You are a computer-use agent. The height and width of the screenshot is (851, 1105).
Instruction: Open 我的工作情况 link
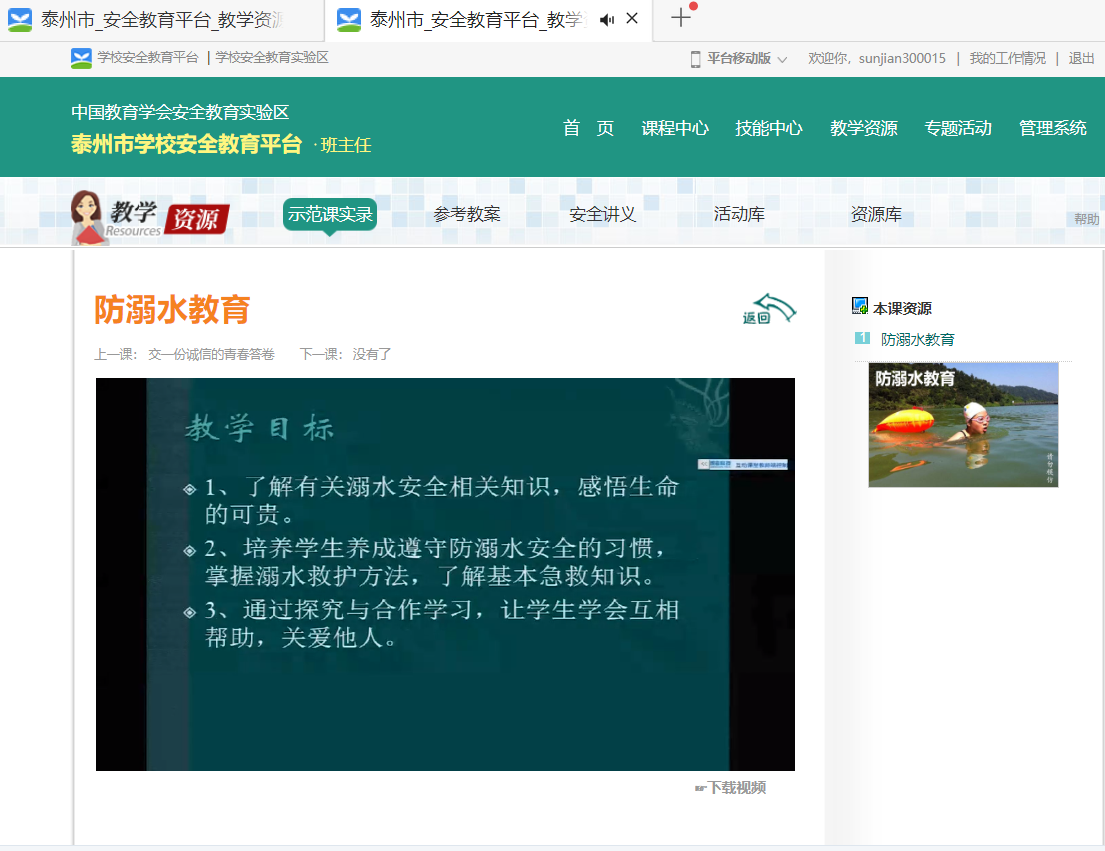(1007, 58)
